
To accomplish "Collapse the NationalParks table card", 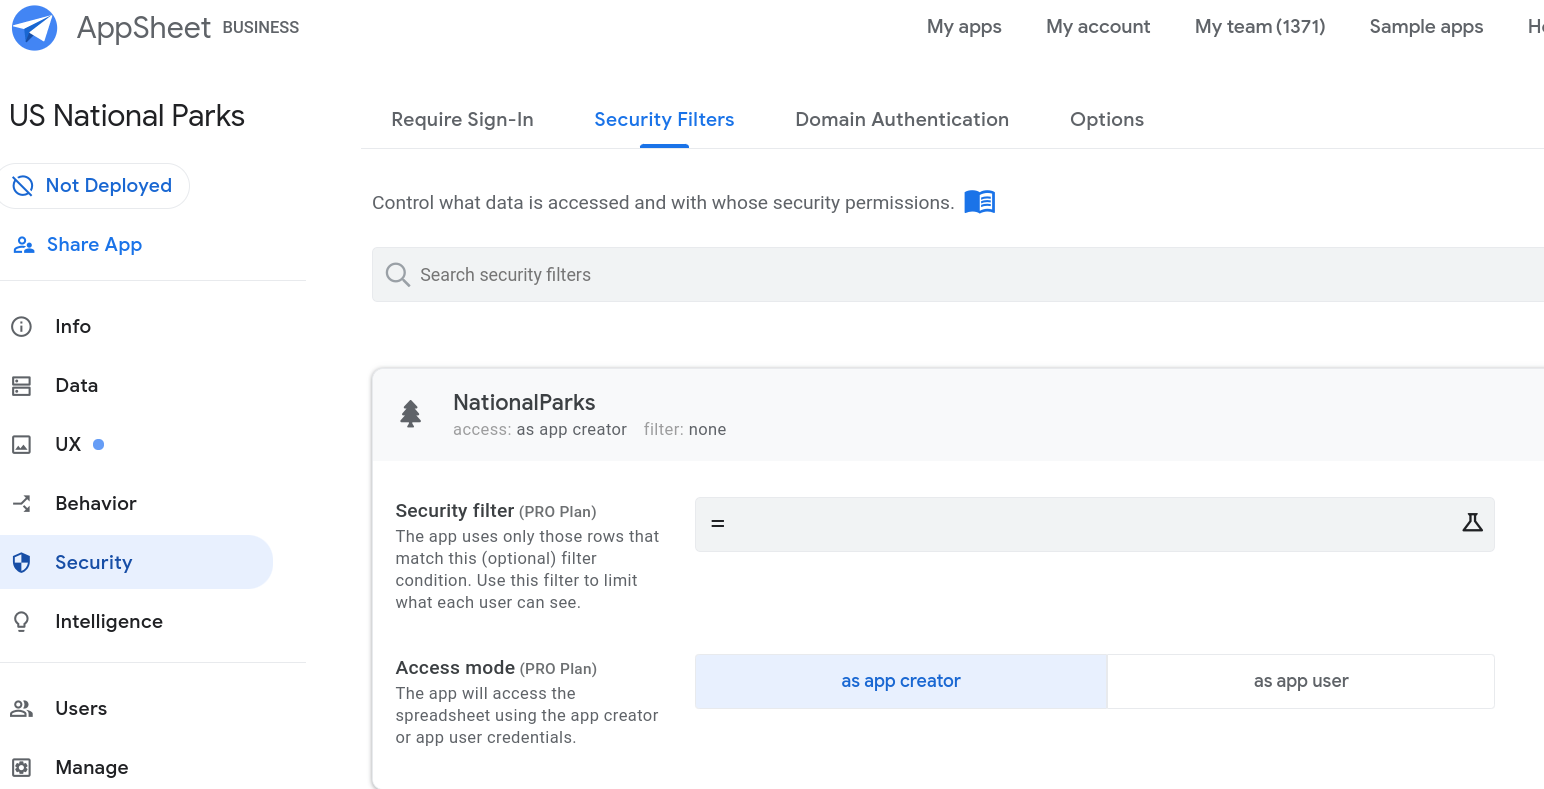I will click(x=524, y=402).
